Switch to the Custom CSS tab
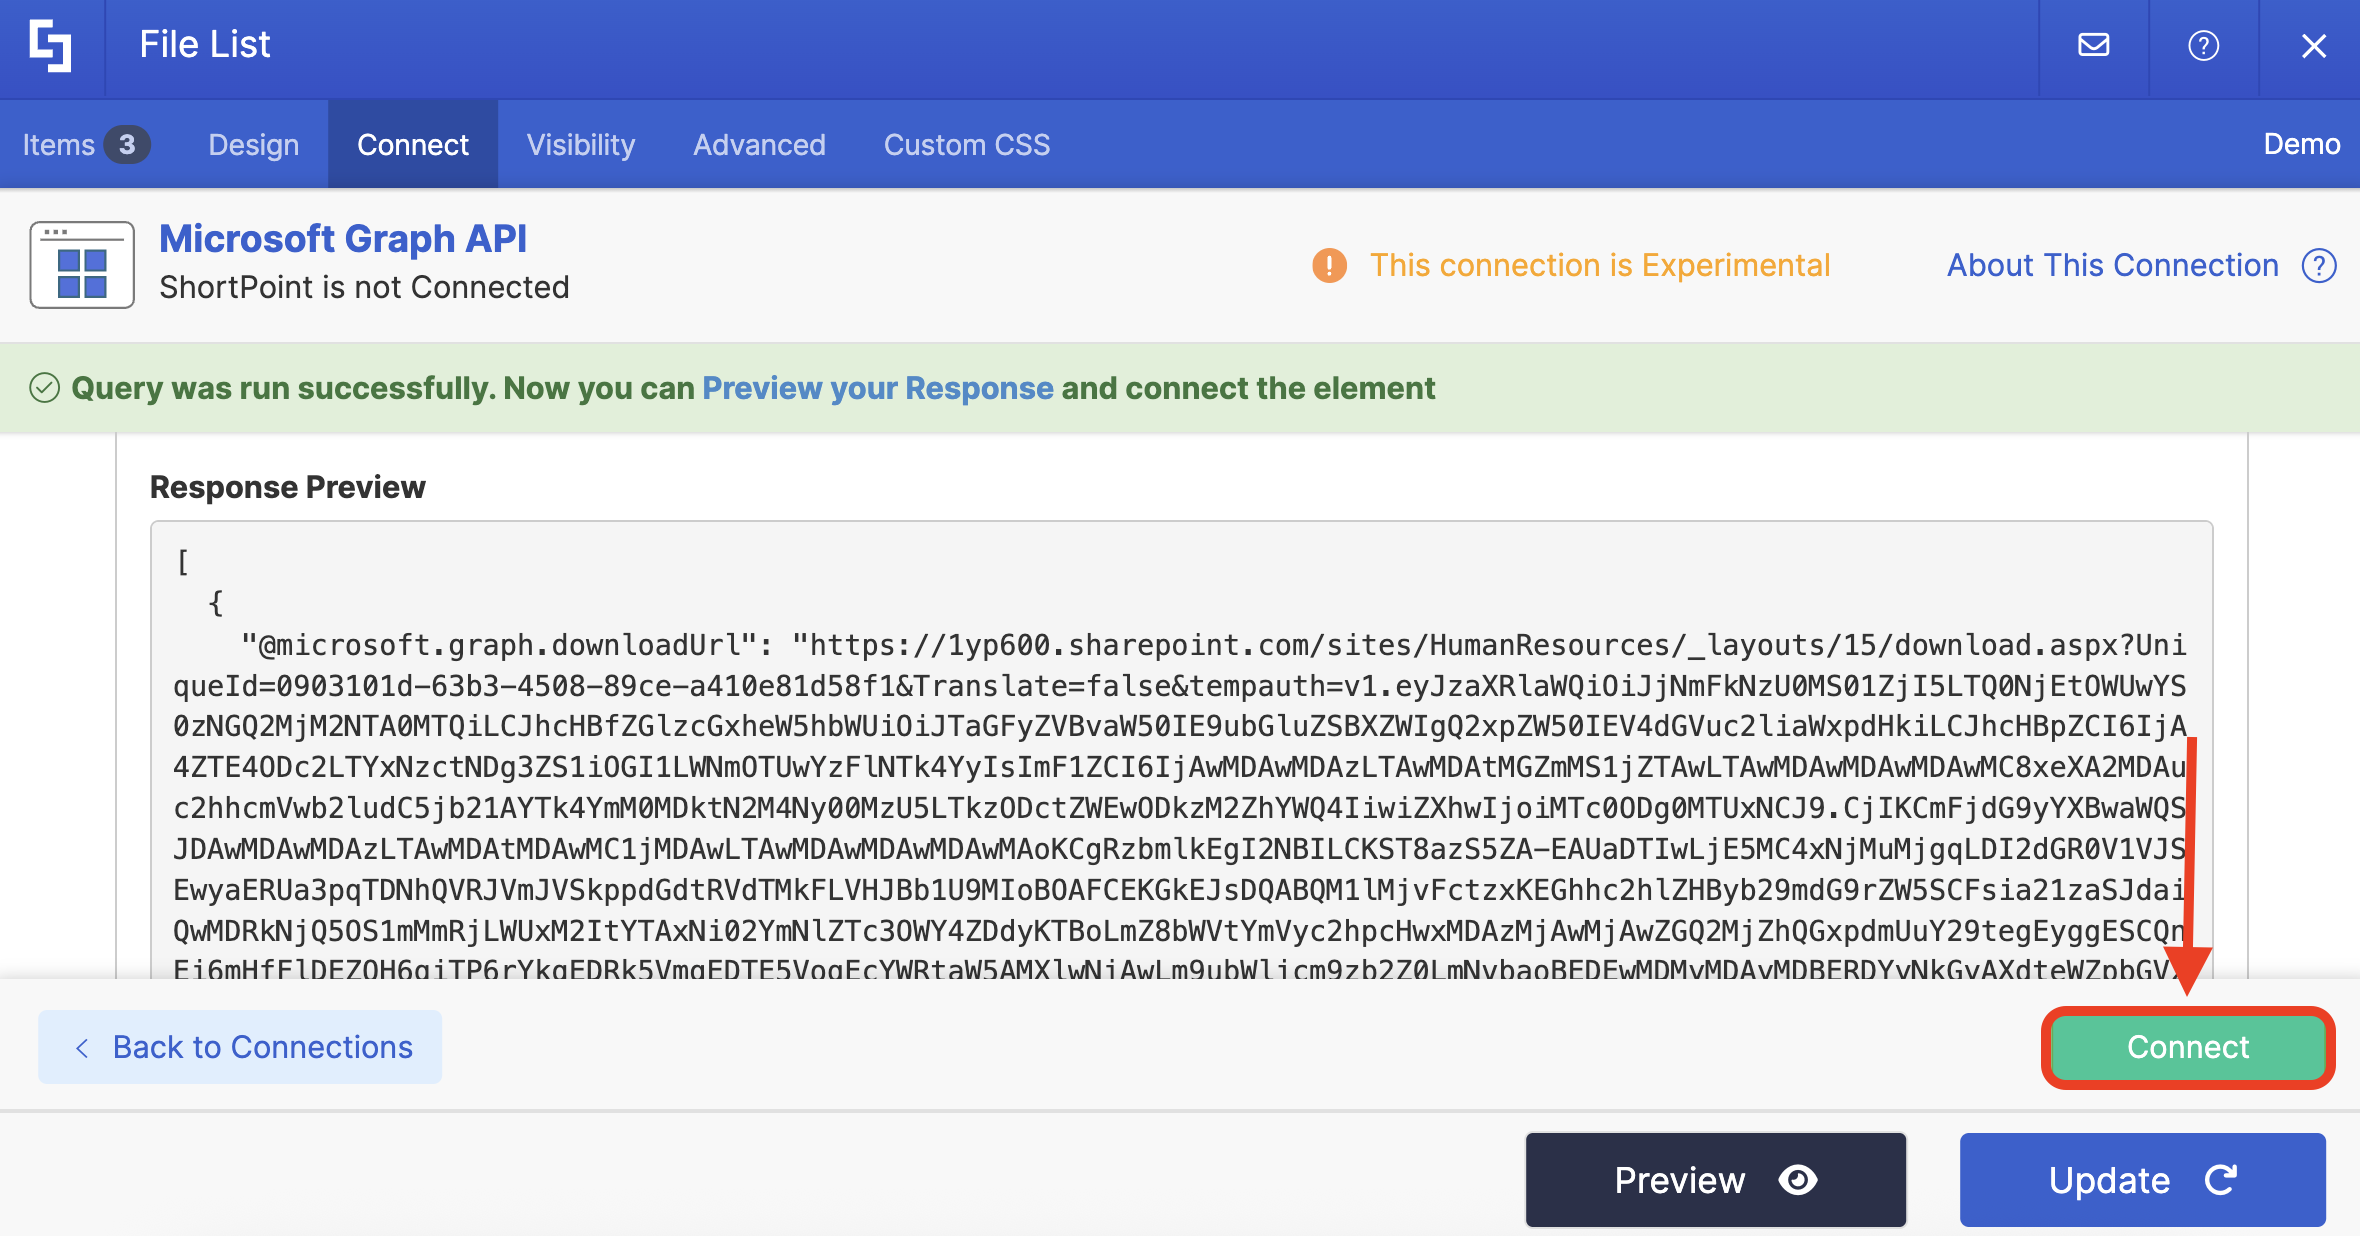This screenshot has height=1236, width=2360. pyautogui.click(x=966, y=145)
